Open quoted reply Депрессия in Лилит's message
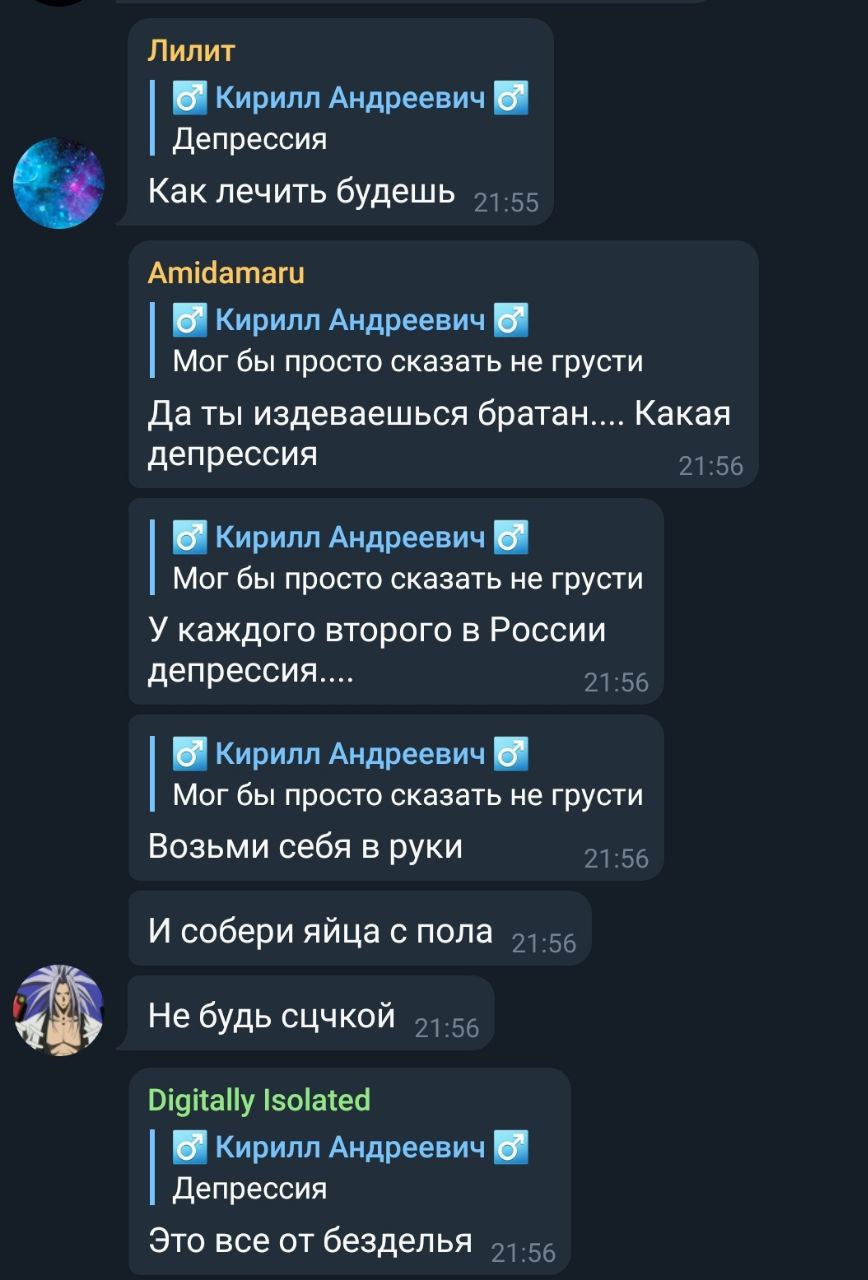The height and width of the screenshot is (1280, 868). pos(340,118)
